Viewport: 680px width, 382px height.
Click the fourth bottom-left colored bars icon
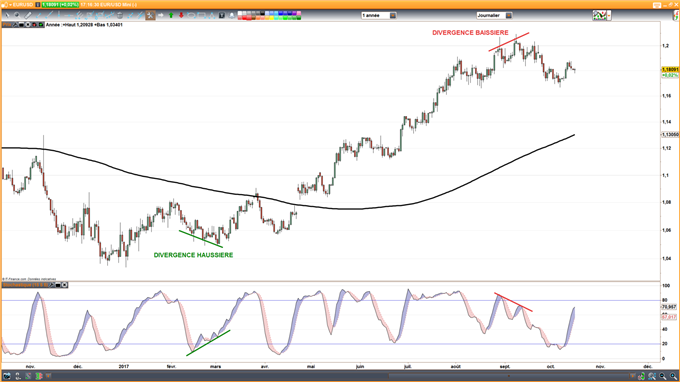pos(39,376)
